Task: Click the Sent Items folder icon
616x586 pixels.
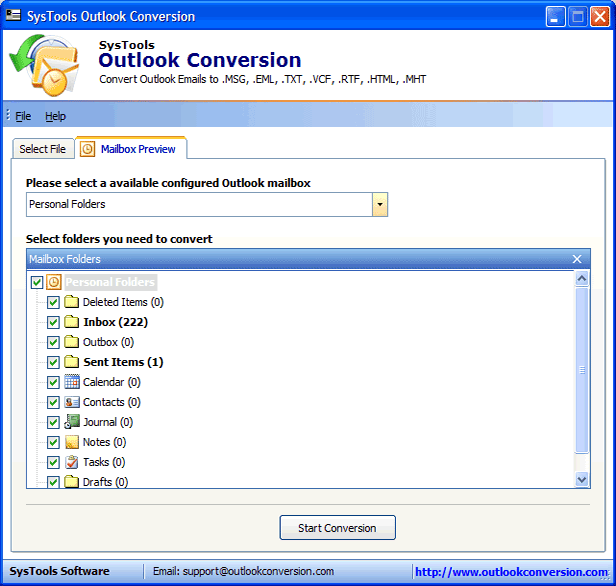Action: coord(72,362)
